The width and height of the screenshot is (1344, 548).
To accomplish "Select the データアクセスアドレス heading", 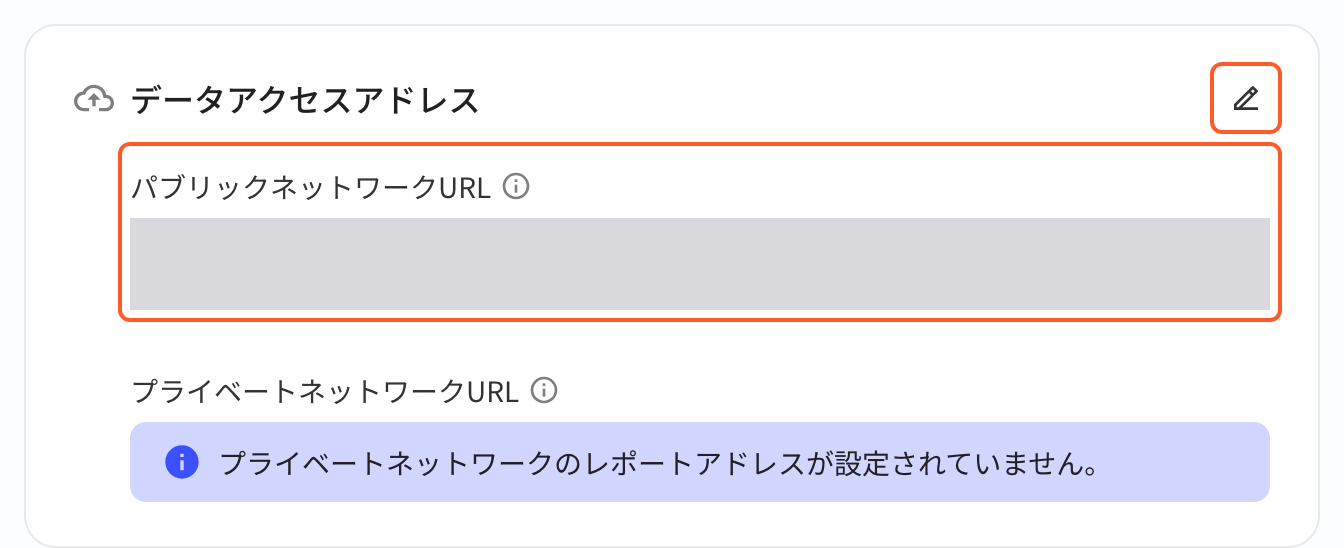I will [x=305, y=100].
